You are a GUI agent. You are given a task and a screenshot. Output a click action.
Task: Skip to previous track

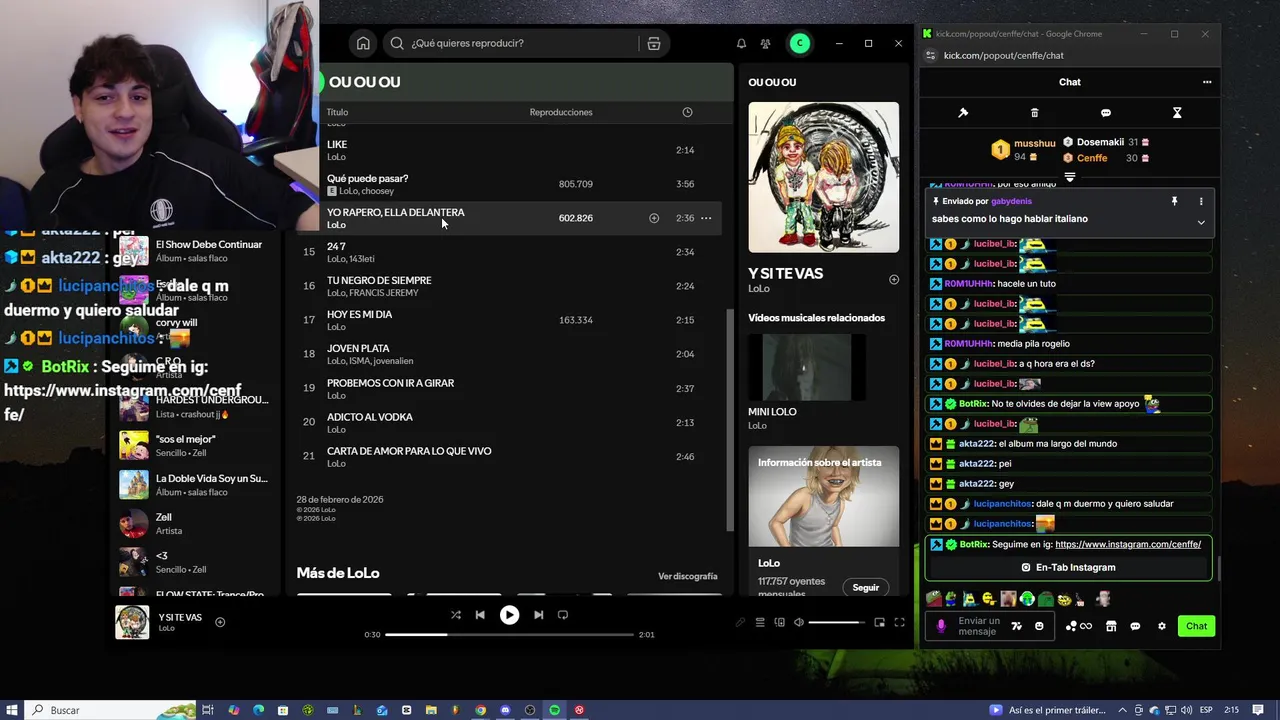pos(480,615)
